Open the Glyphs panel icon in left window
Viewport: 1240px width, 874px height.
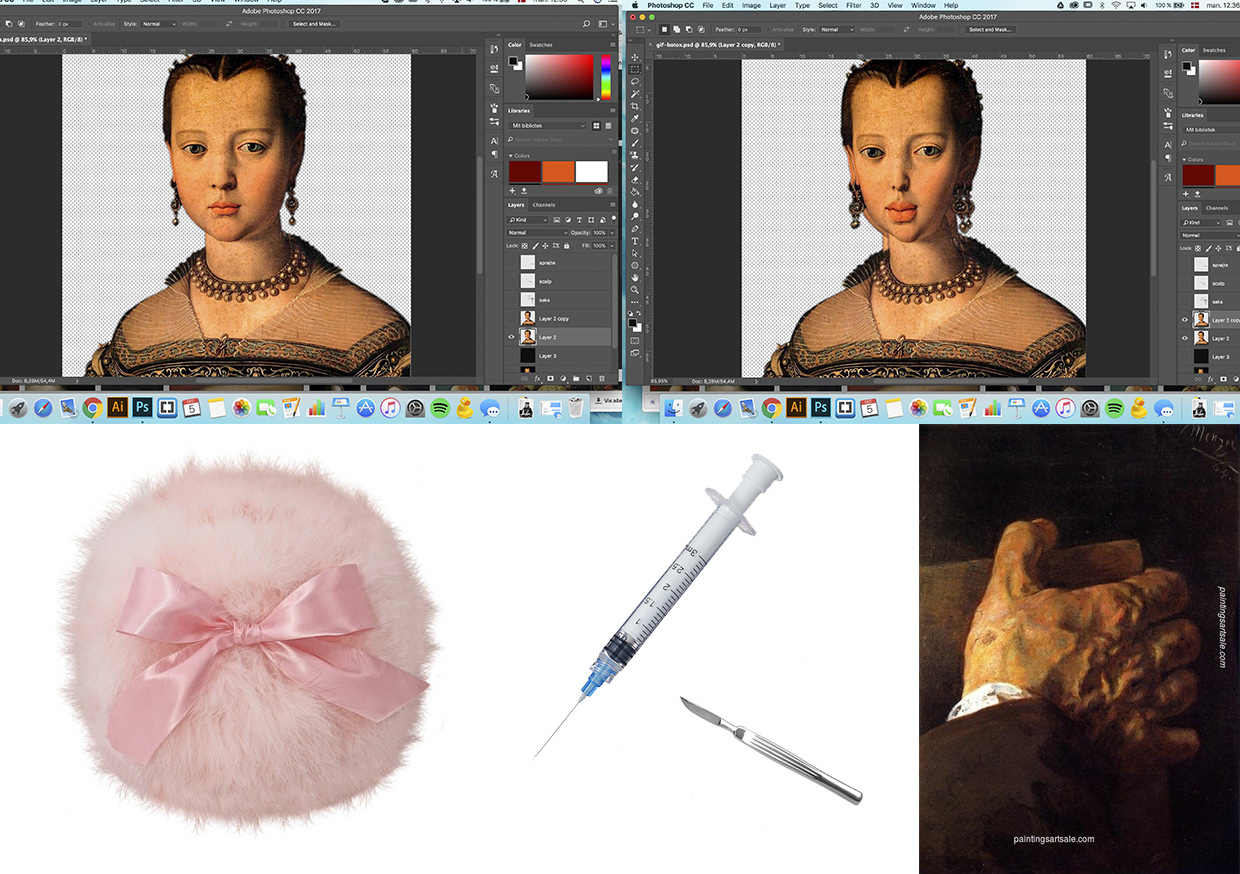(494, 173)
